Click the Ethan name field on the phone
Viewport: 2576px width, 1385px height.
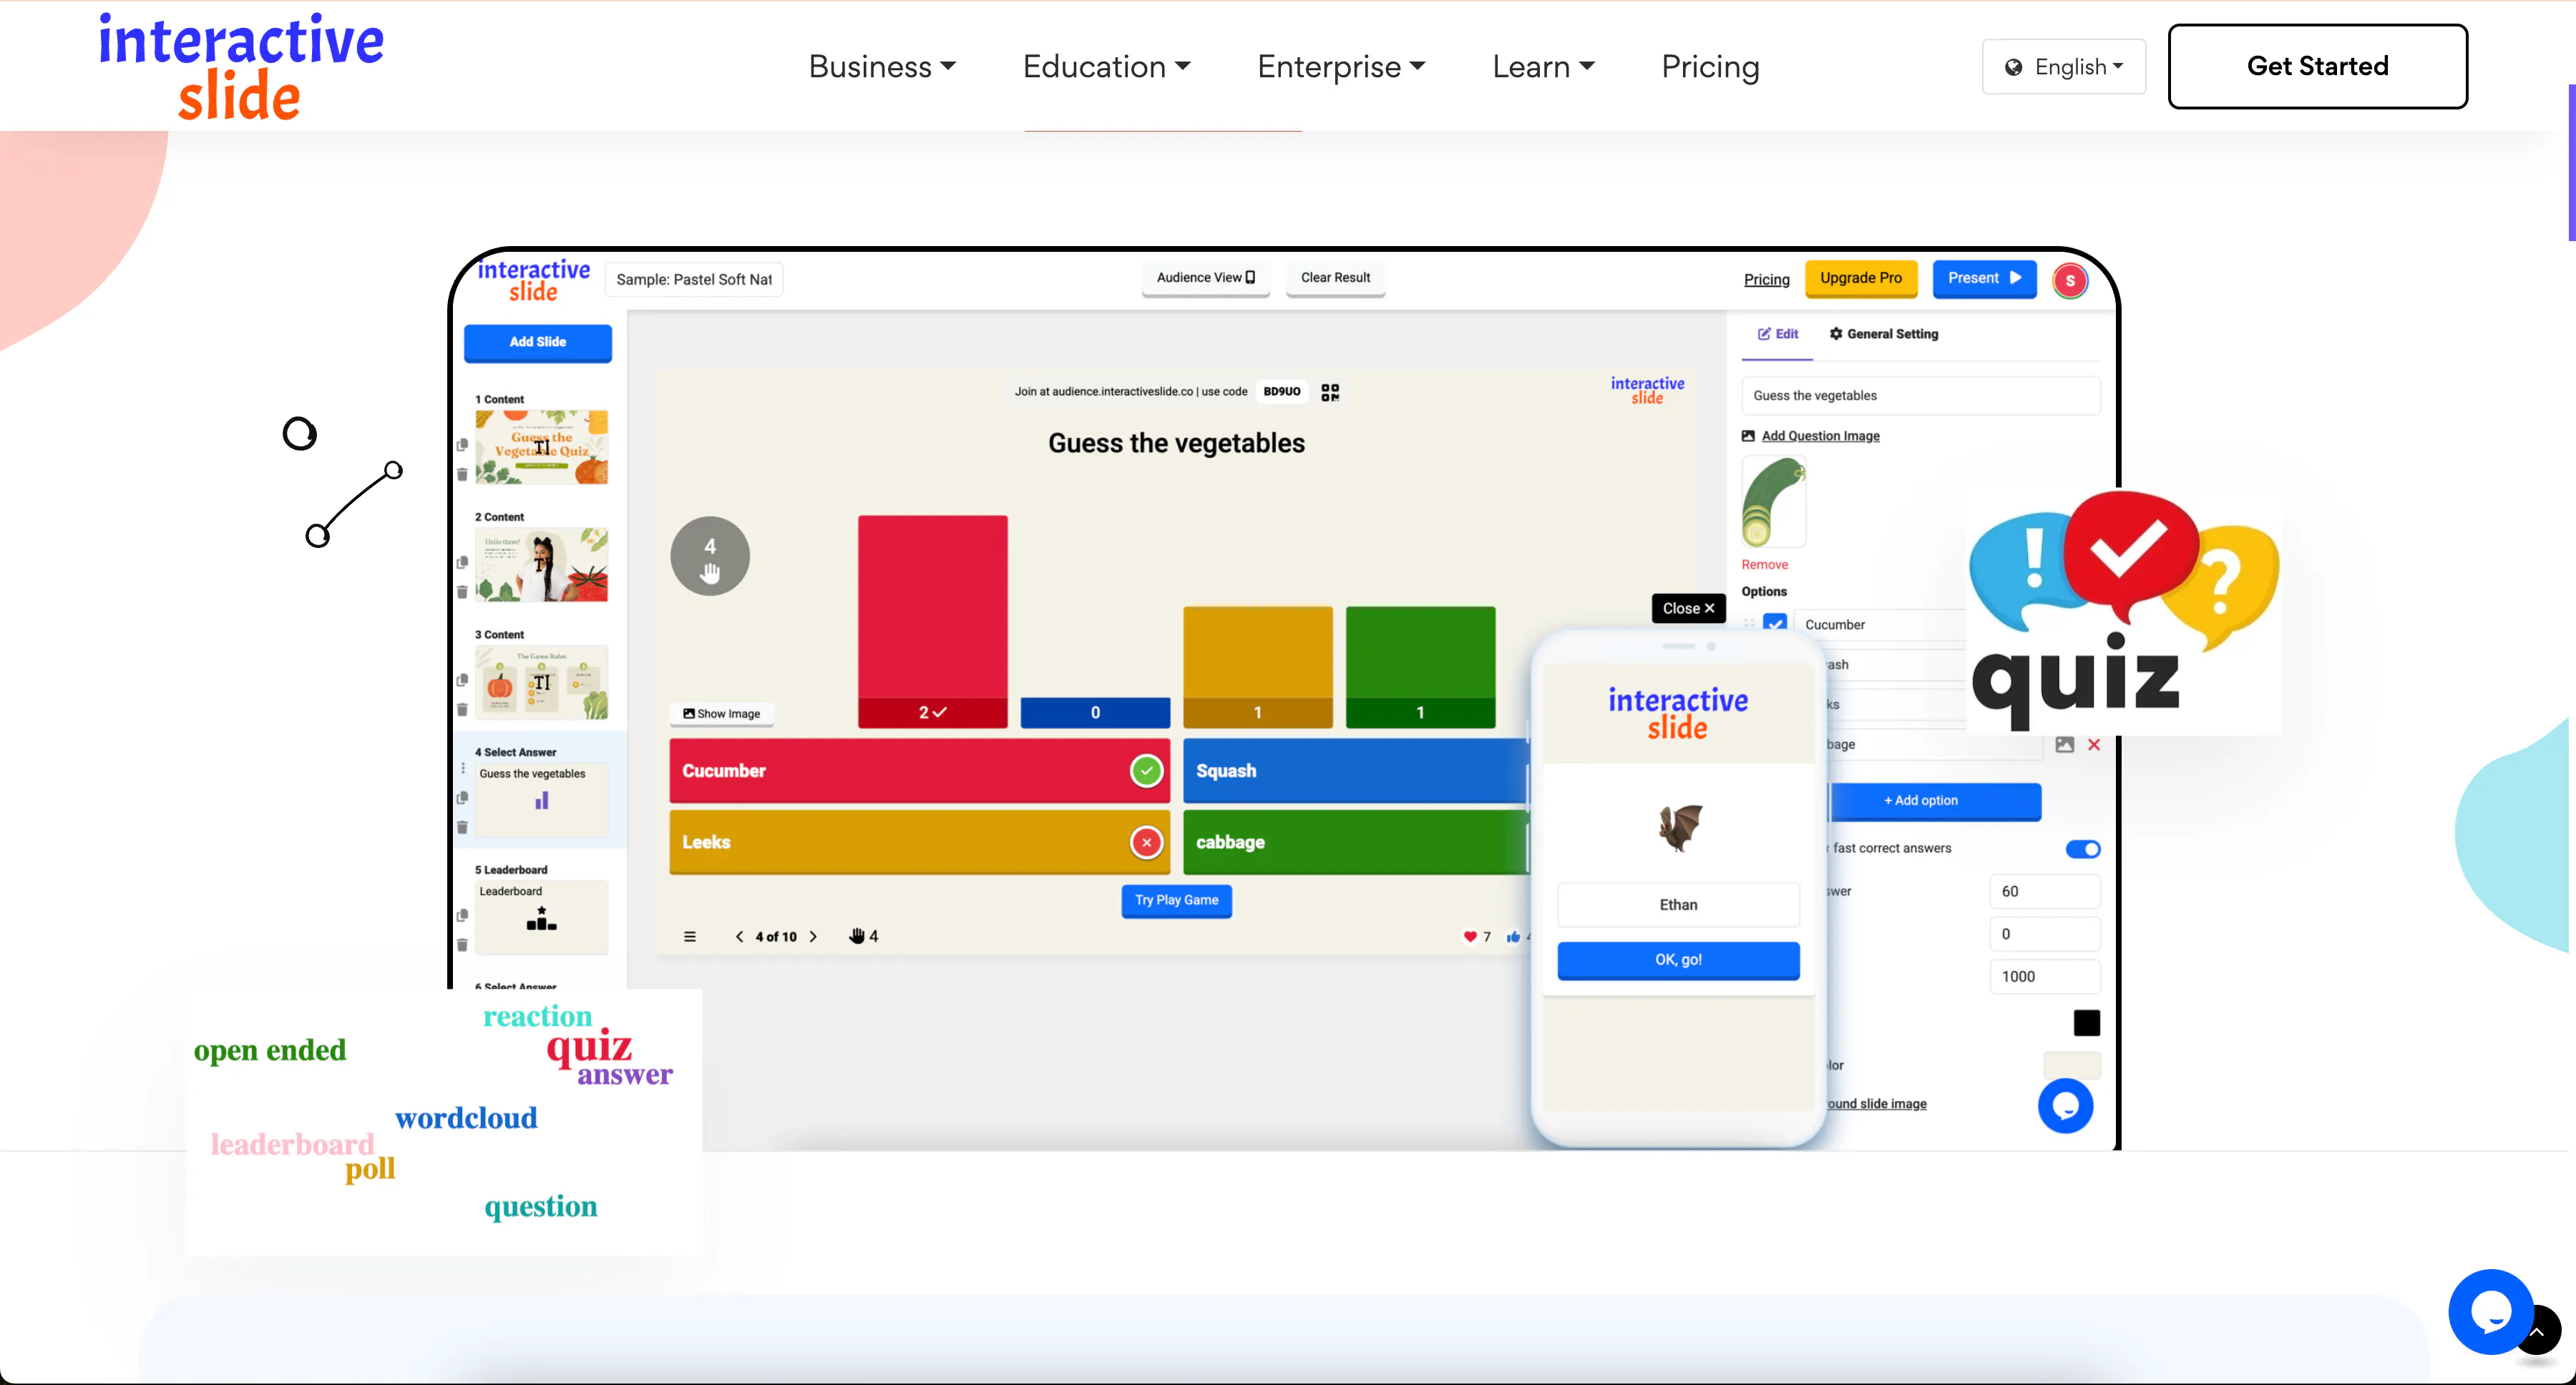tap(1678, 905)
